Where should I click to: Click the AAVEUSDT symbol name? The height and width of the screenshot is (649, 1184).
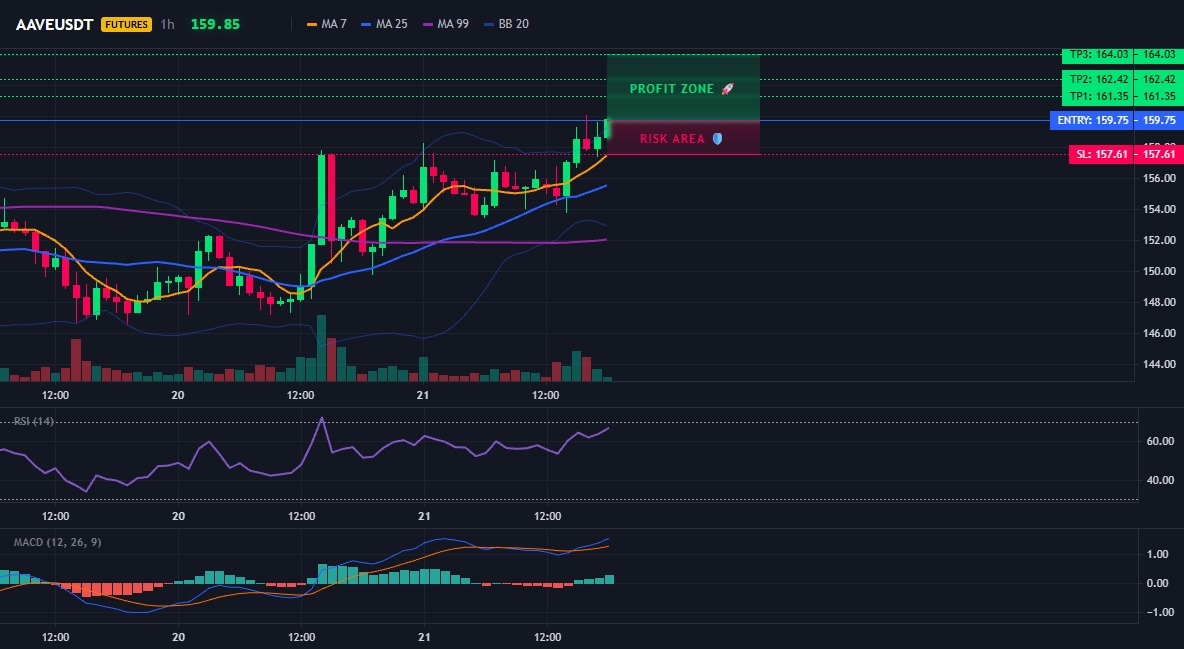(x=54, y=24)
